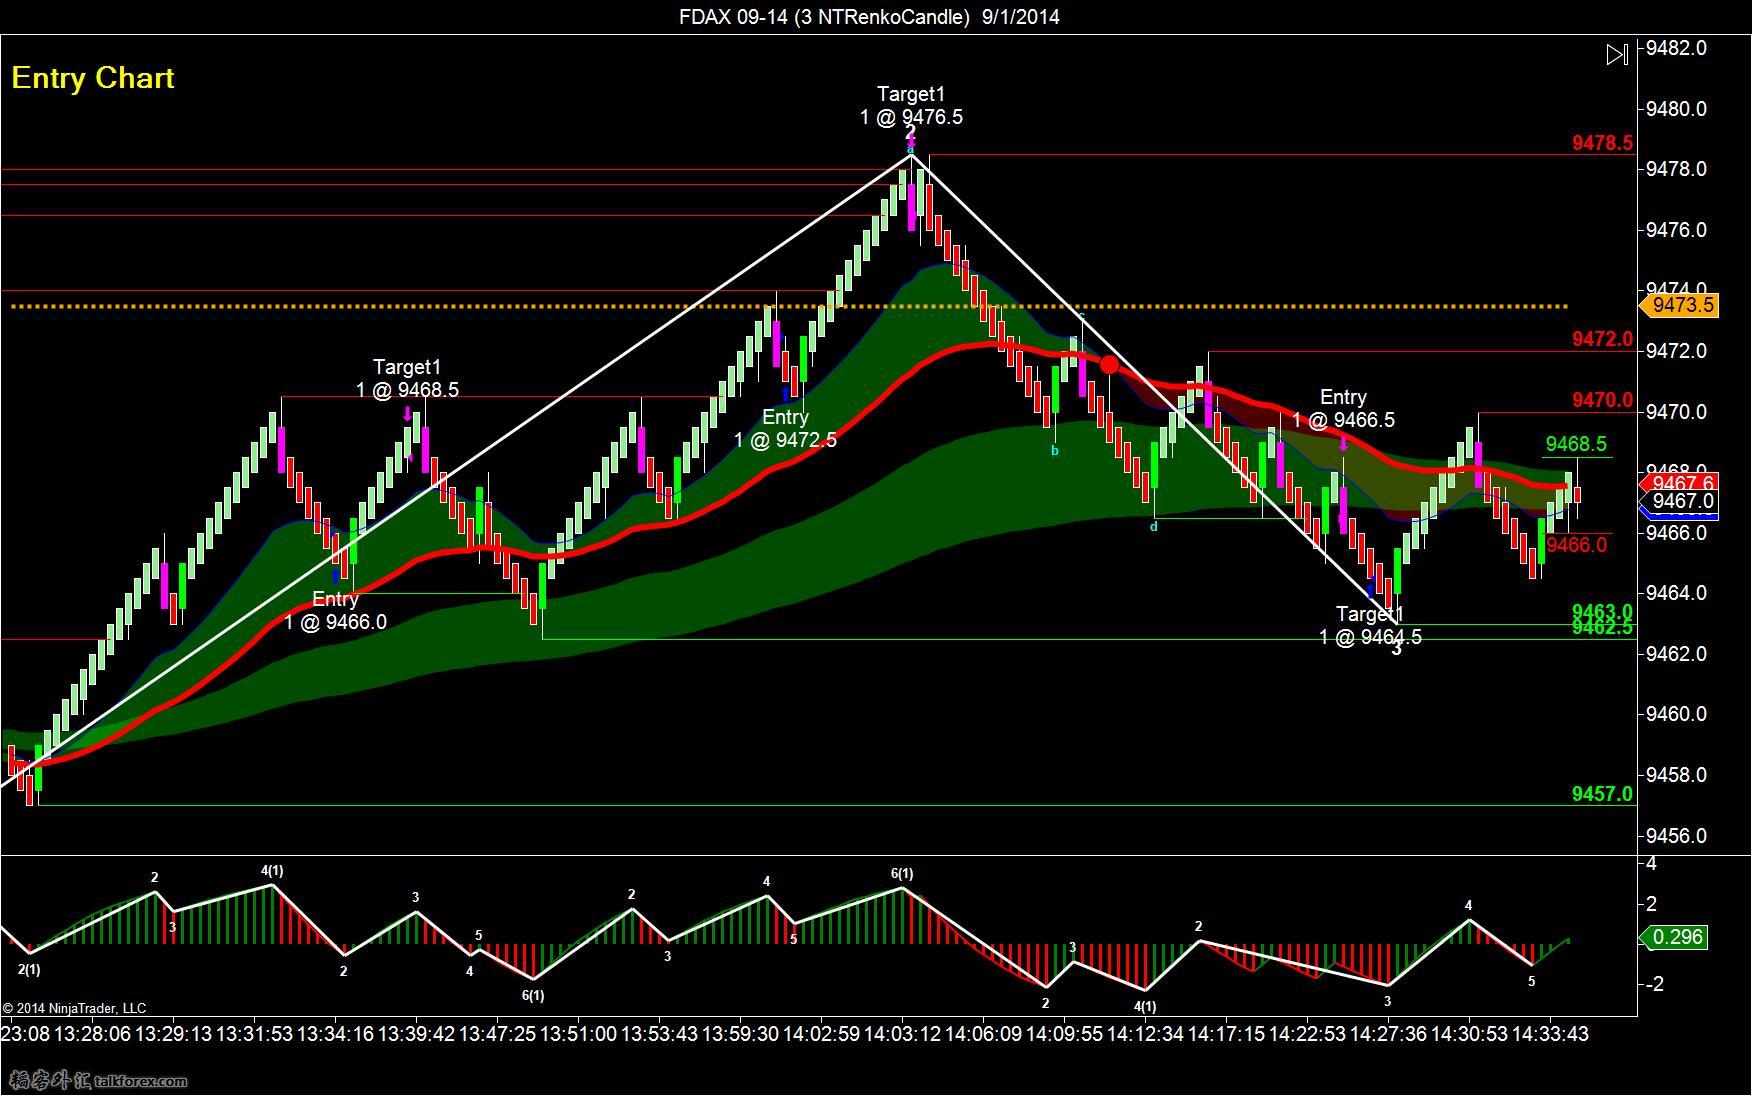Select the Target1 1 @ 9464.5 annotation
The image size is (1752, 1096).
pyautogui.click(x=1370, y=625)
